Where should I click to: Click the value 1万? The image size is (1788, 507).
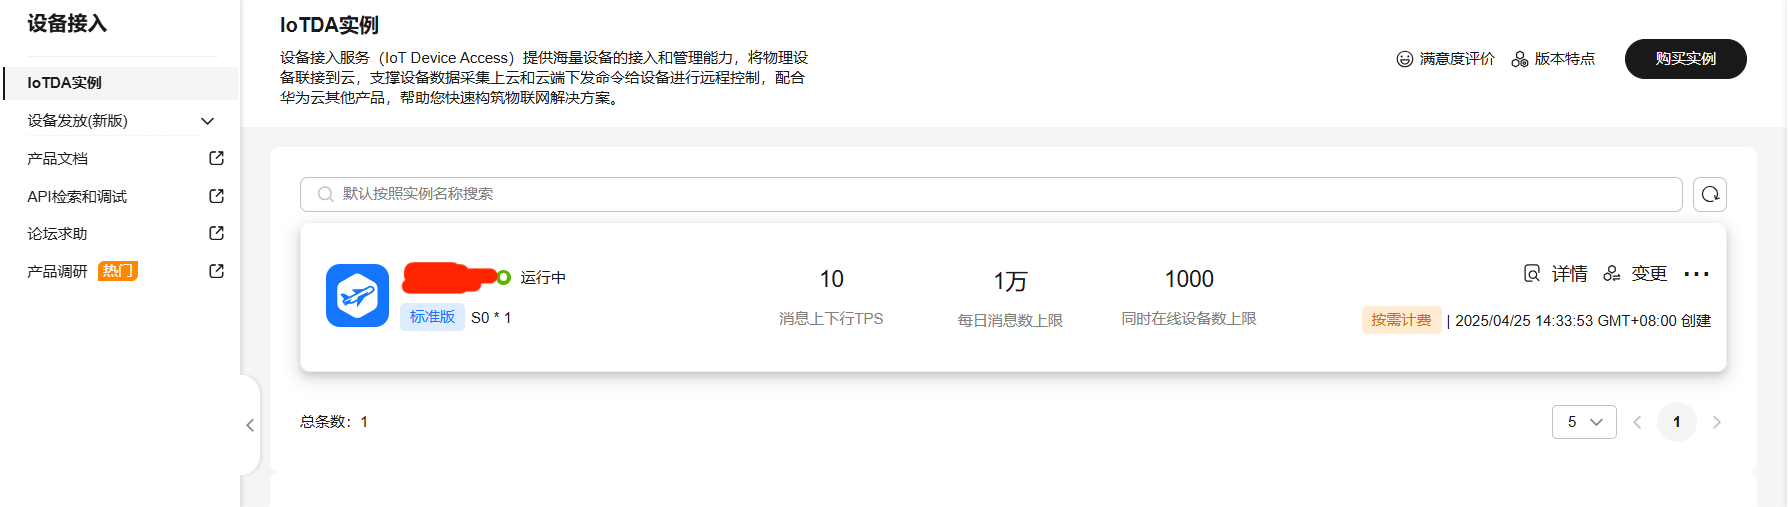(1010, 281)
